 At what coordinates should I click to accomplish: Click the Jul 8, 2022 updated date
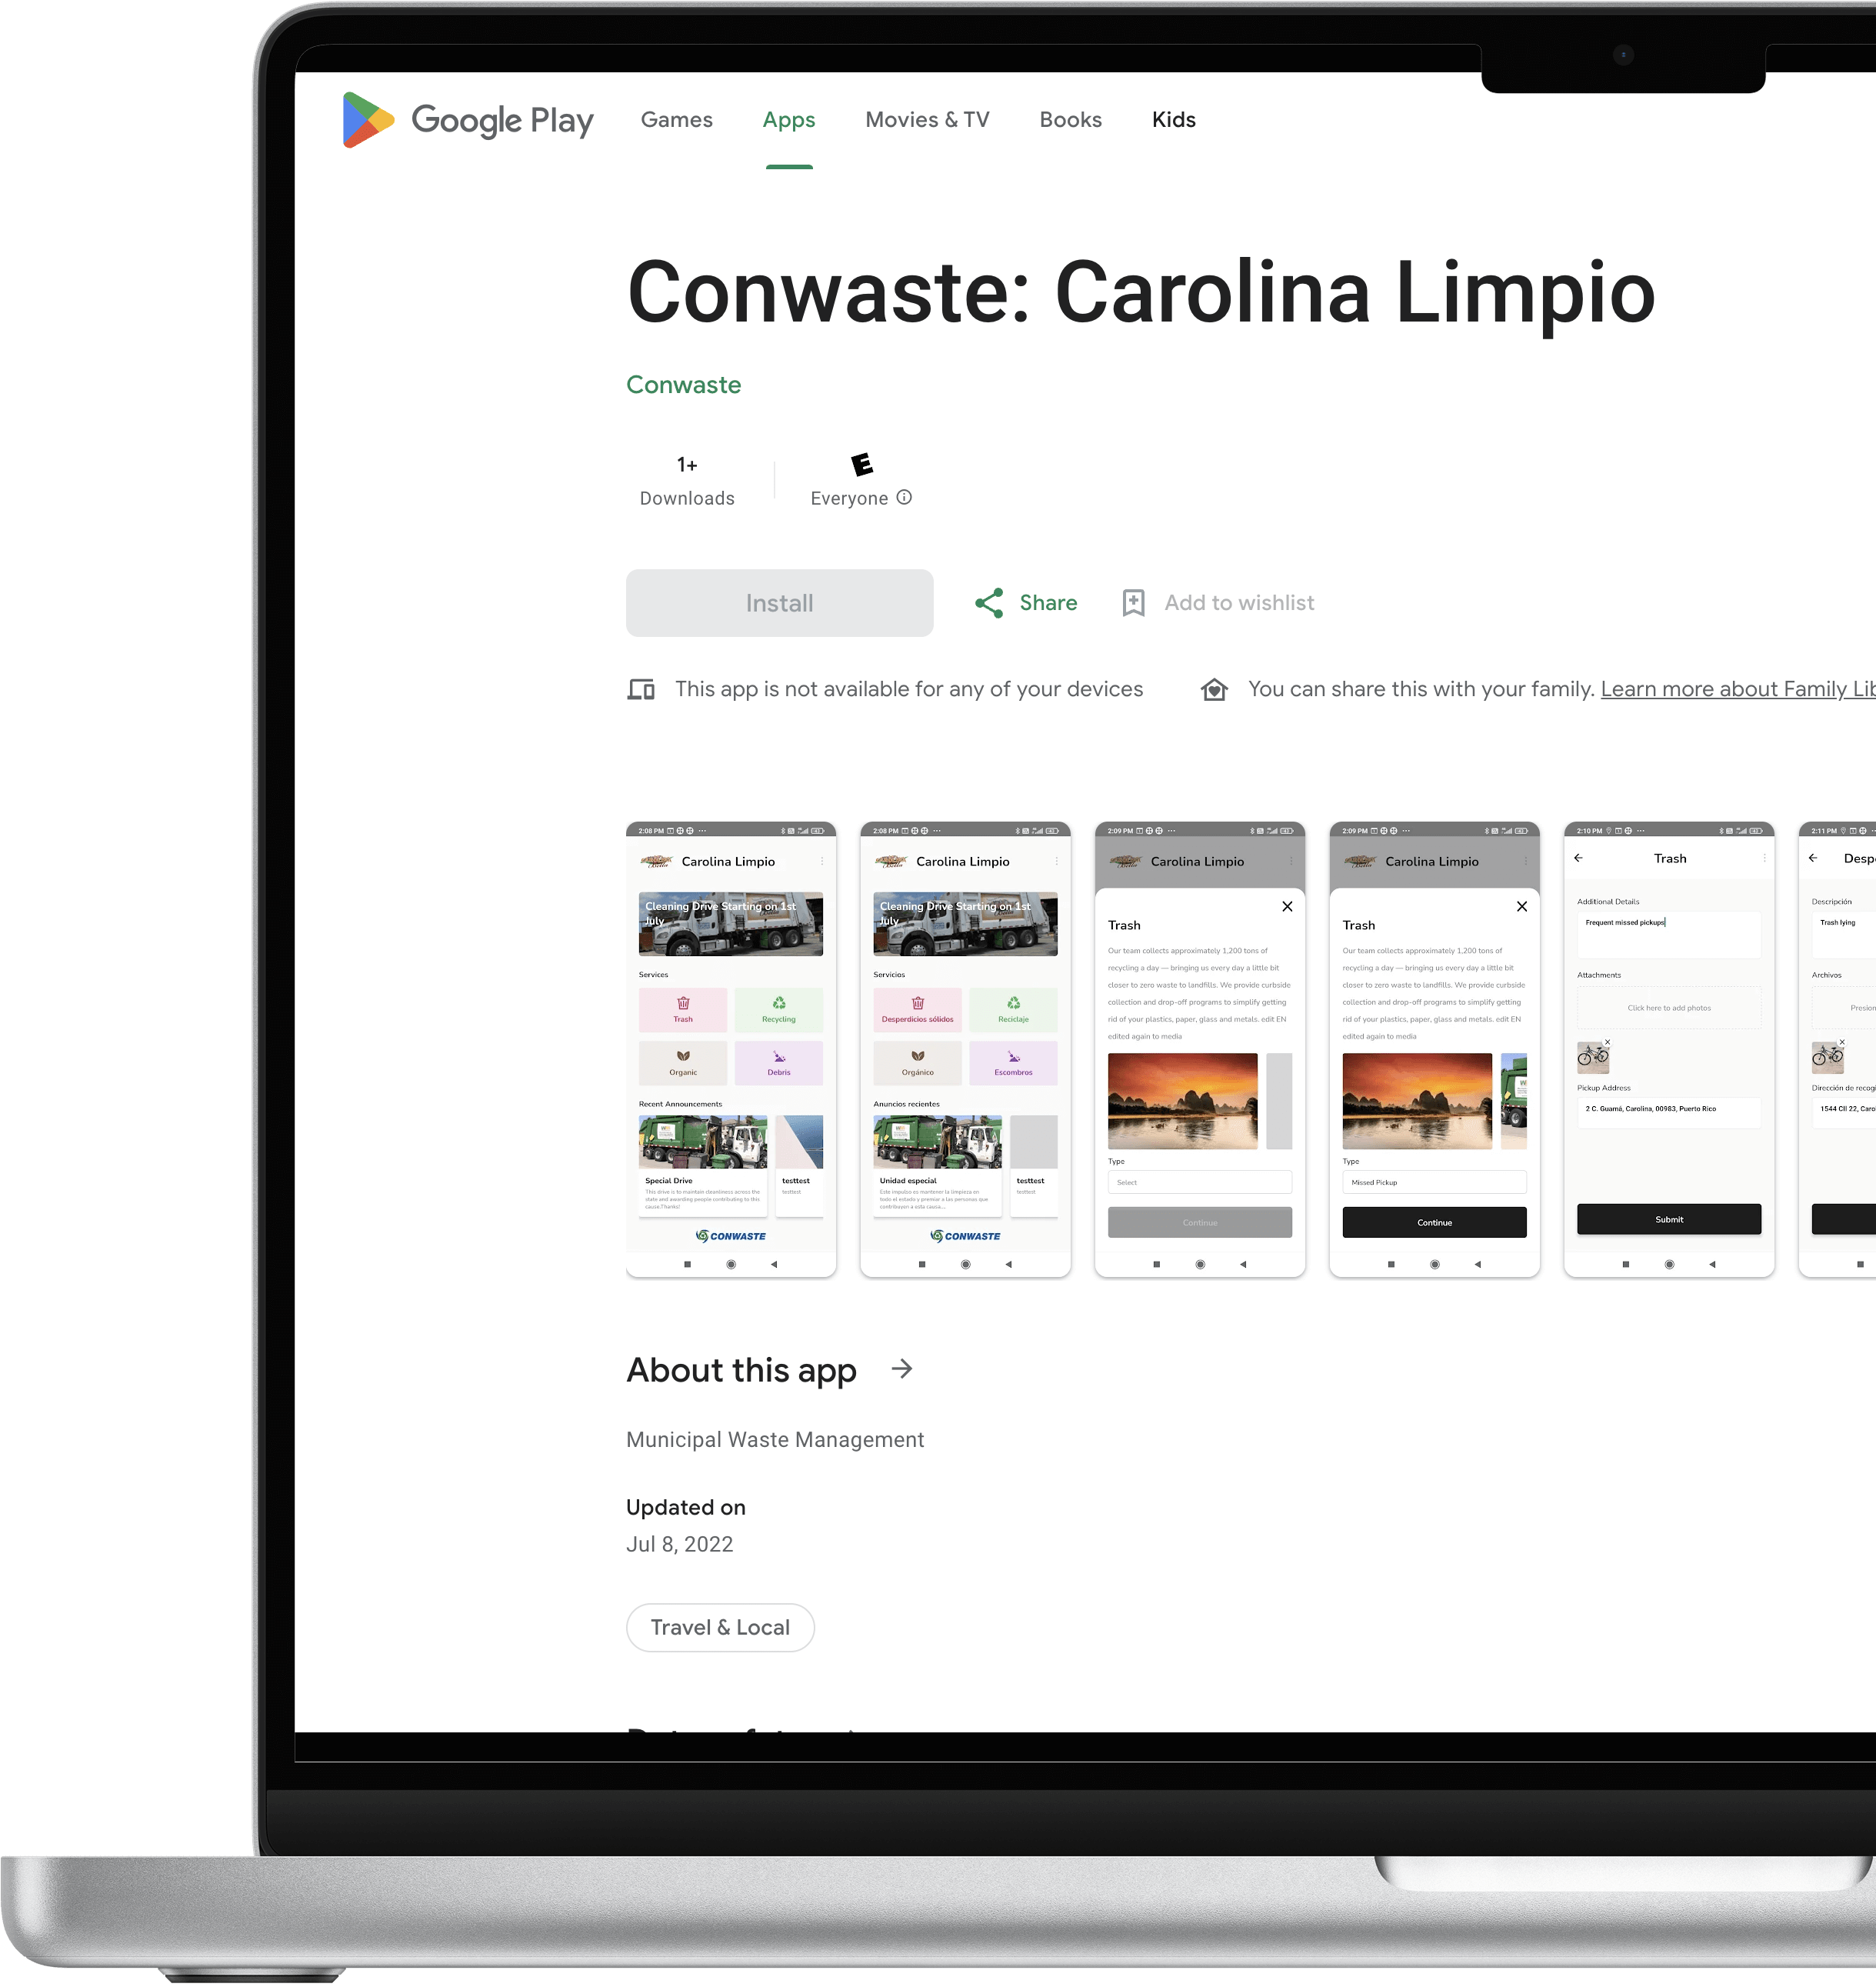point(680,1545)
